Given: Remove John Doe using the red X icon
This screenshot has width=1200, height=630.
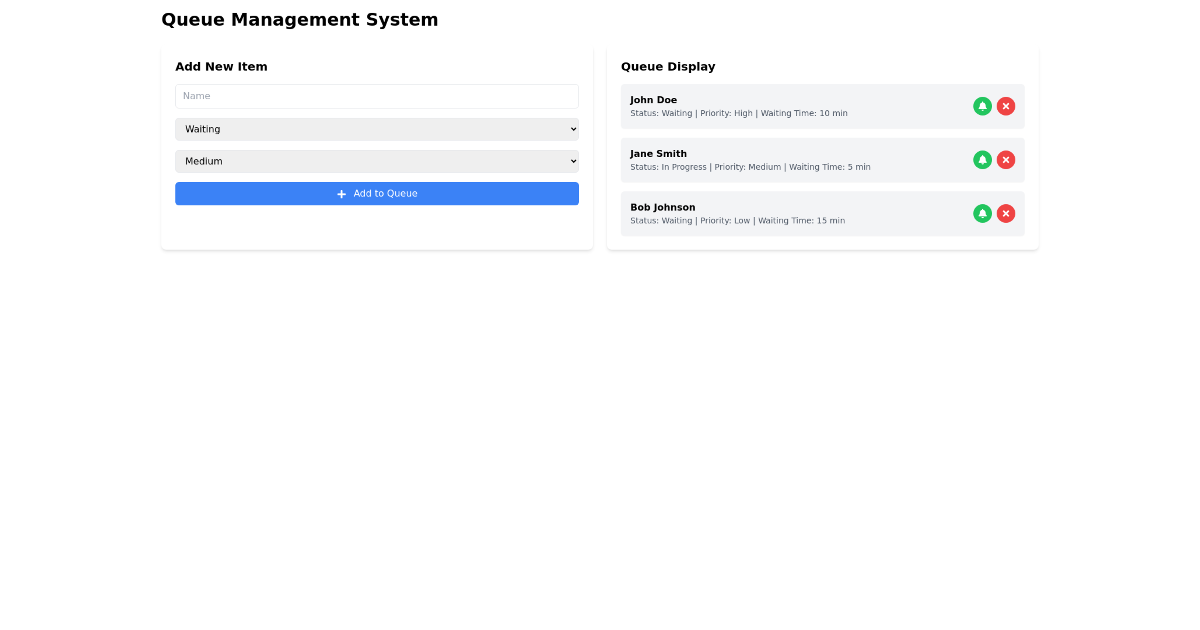Looking at the screenshot, I should coord(1006,105).
